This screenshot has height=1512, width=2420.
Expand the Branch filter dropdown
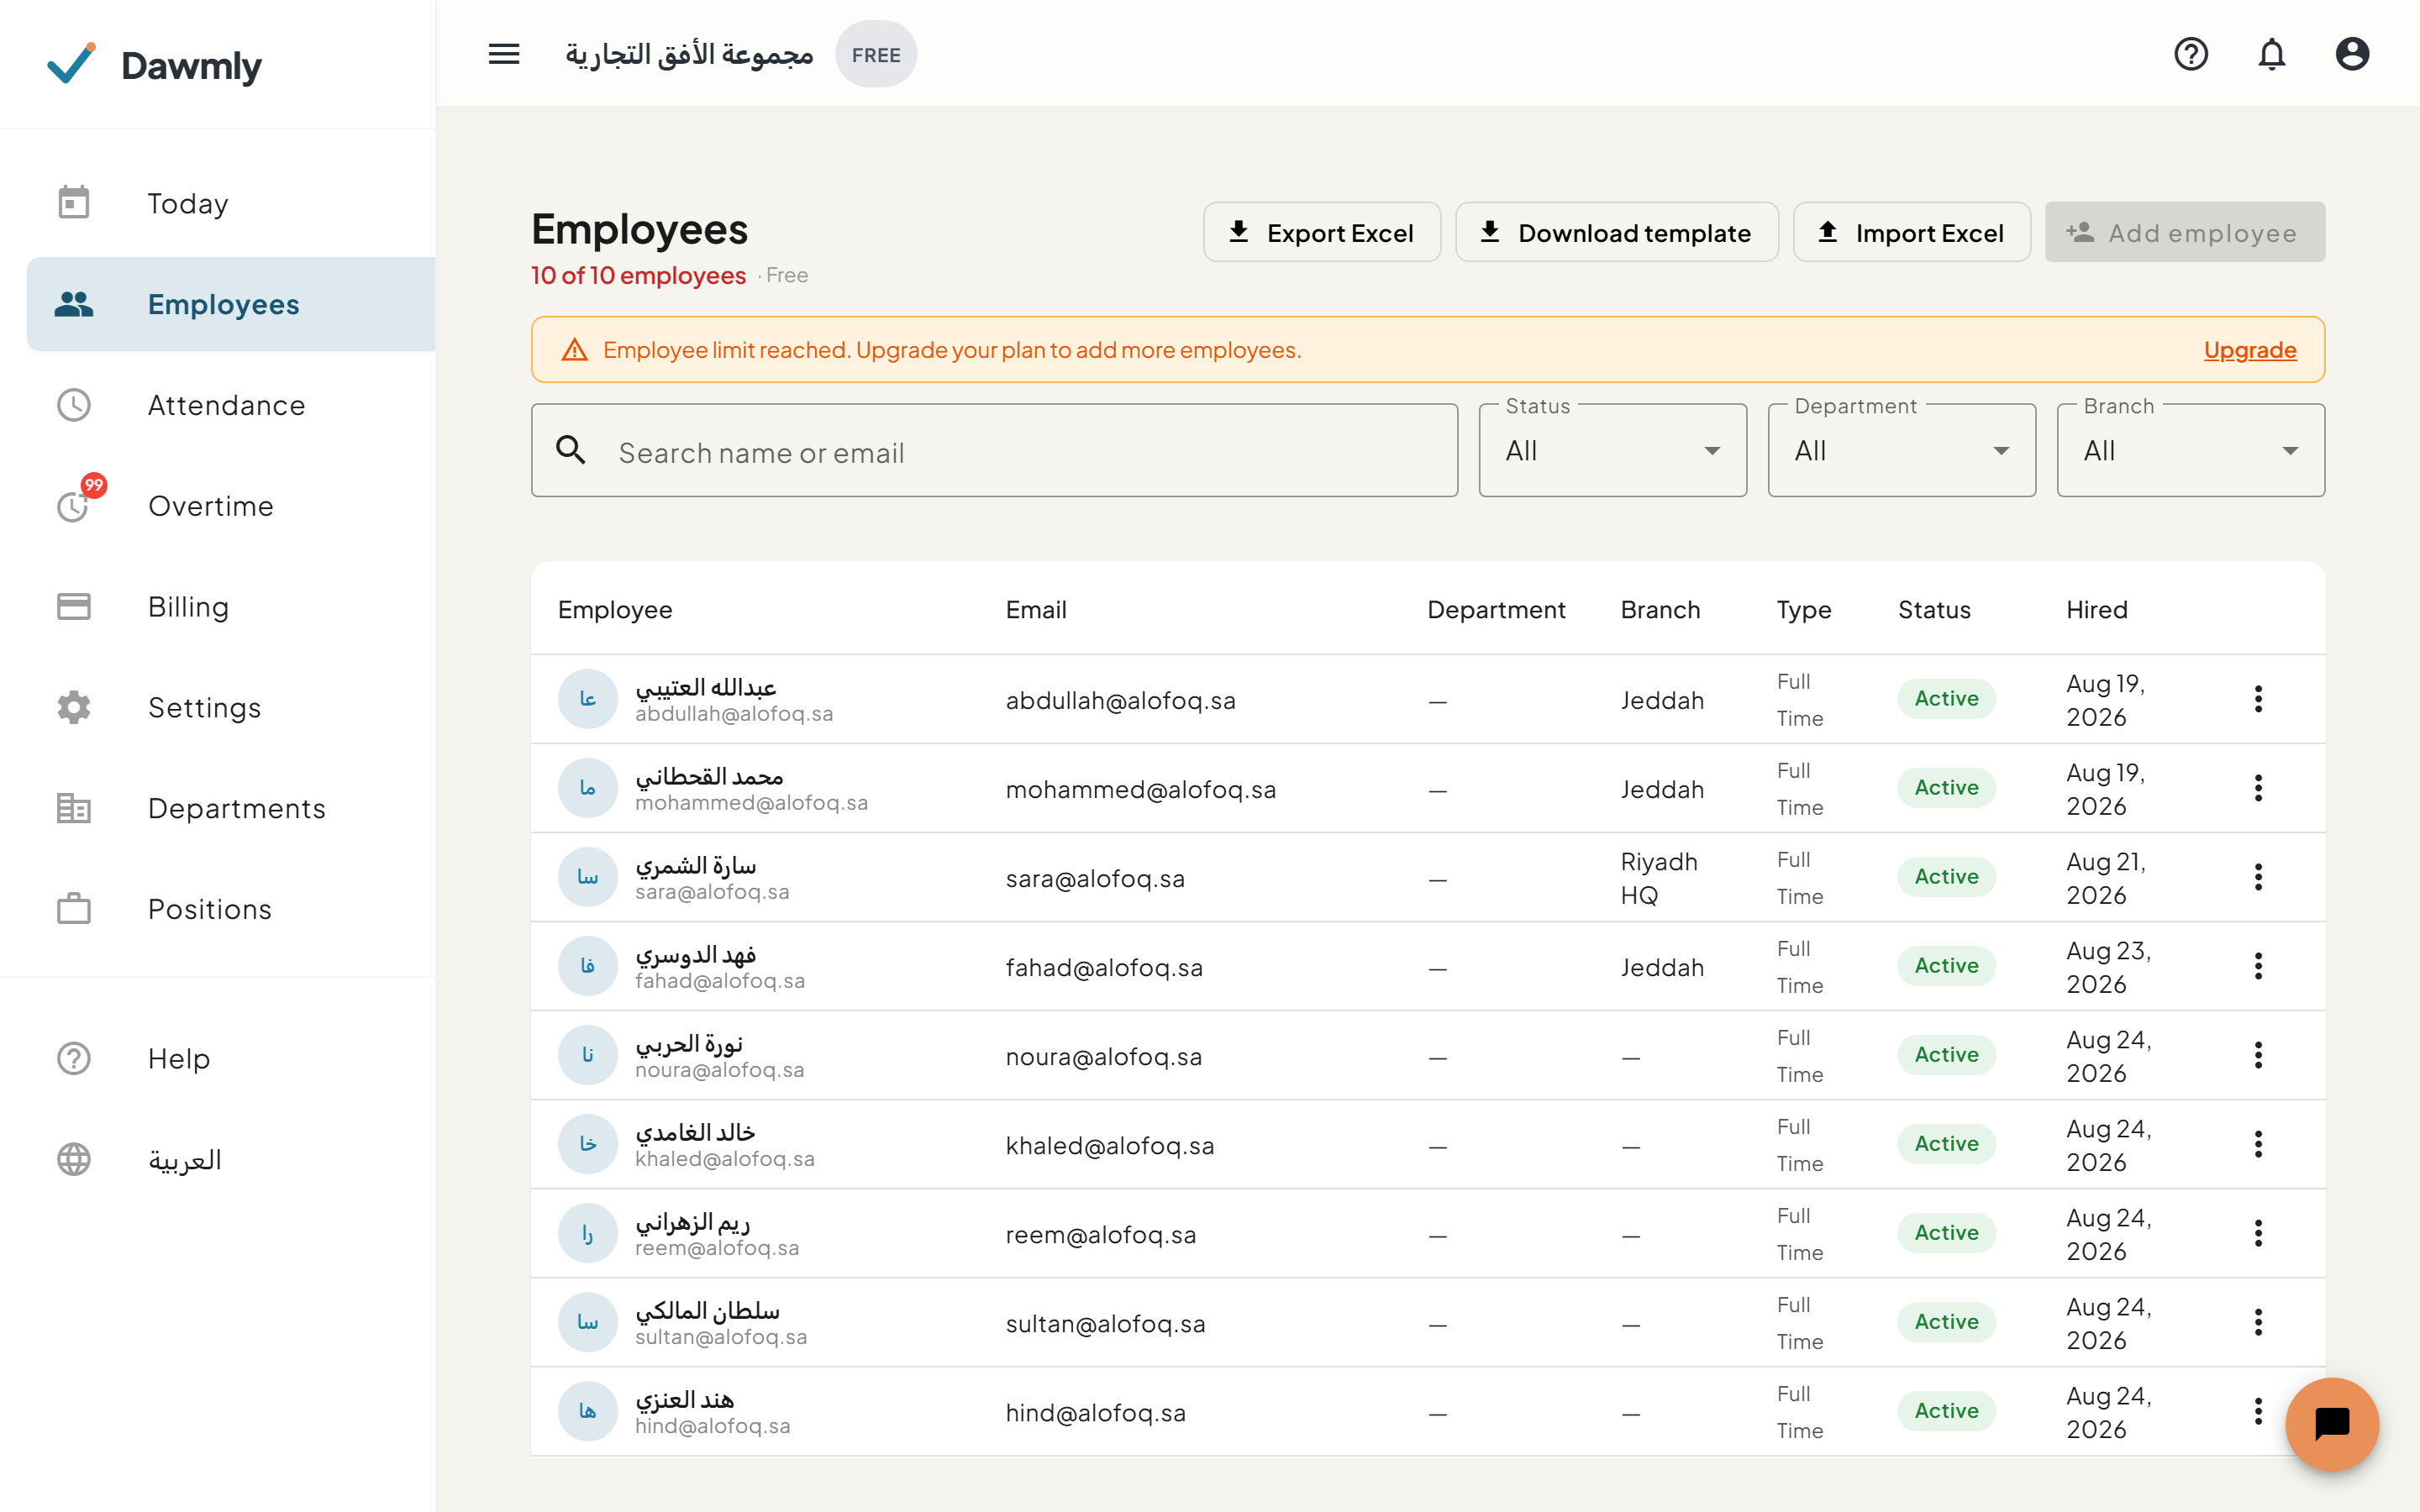click(x=2190, y=450)
